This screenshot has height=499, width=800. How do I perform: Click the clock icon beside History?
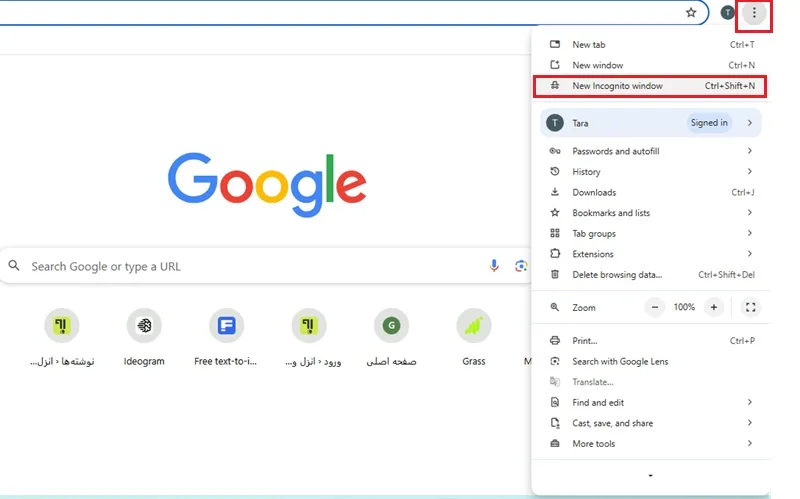pos(555,171)
